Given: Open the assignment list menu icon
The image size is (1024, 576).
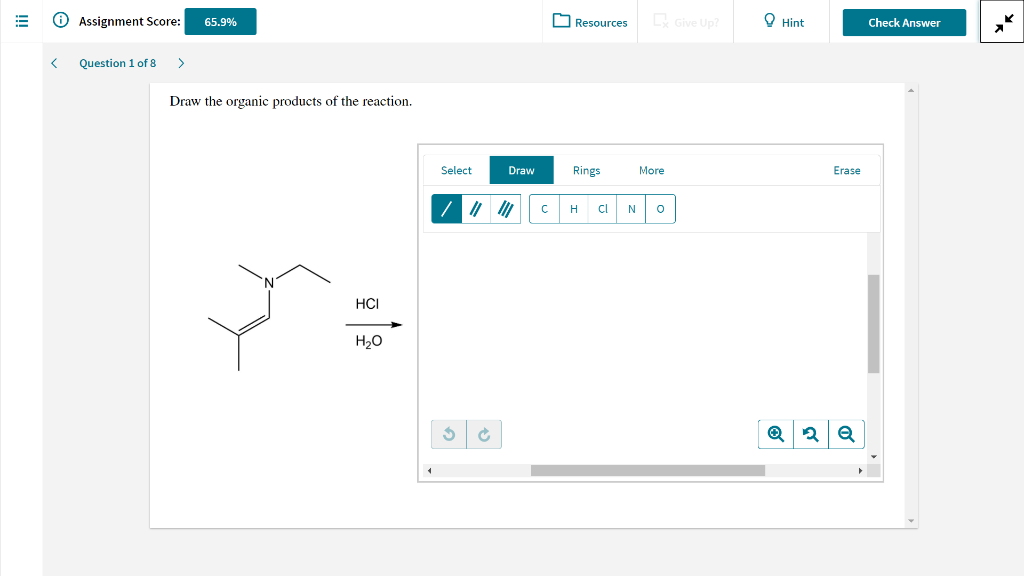Looking at the screenshot, I should [x=21, y=21].
